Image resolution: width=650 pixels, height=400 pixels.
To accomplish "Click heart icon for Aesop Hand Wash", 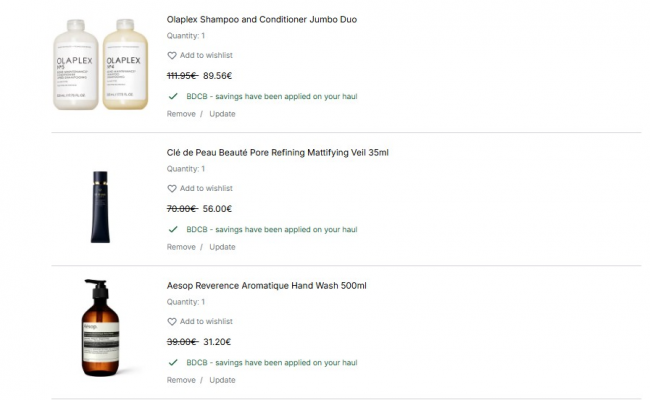I will coord(172,322).
